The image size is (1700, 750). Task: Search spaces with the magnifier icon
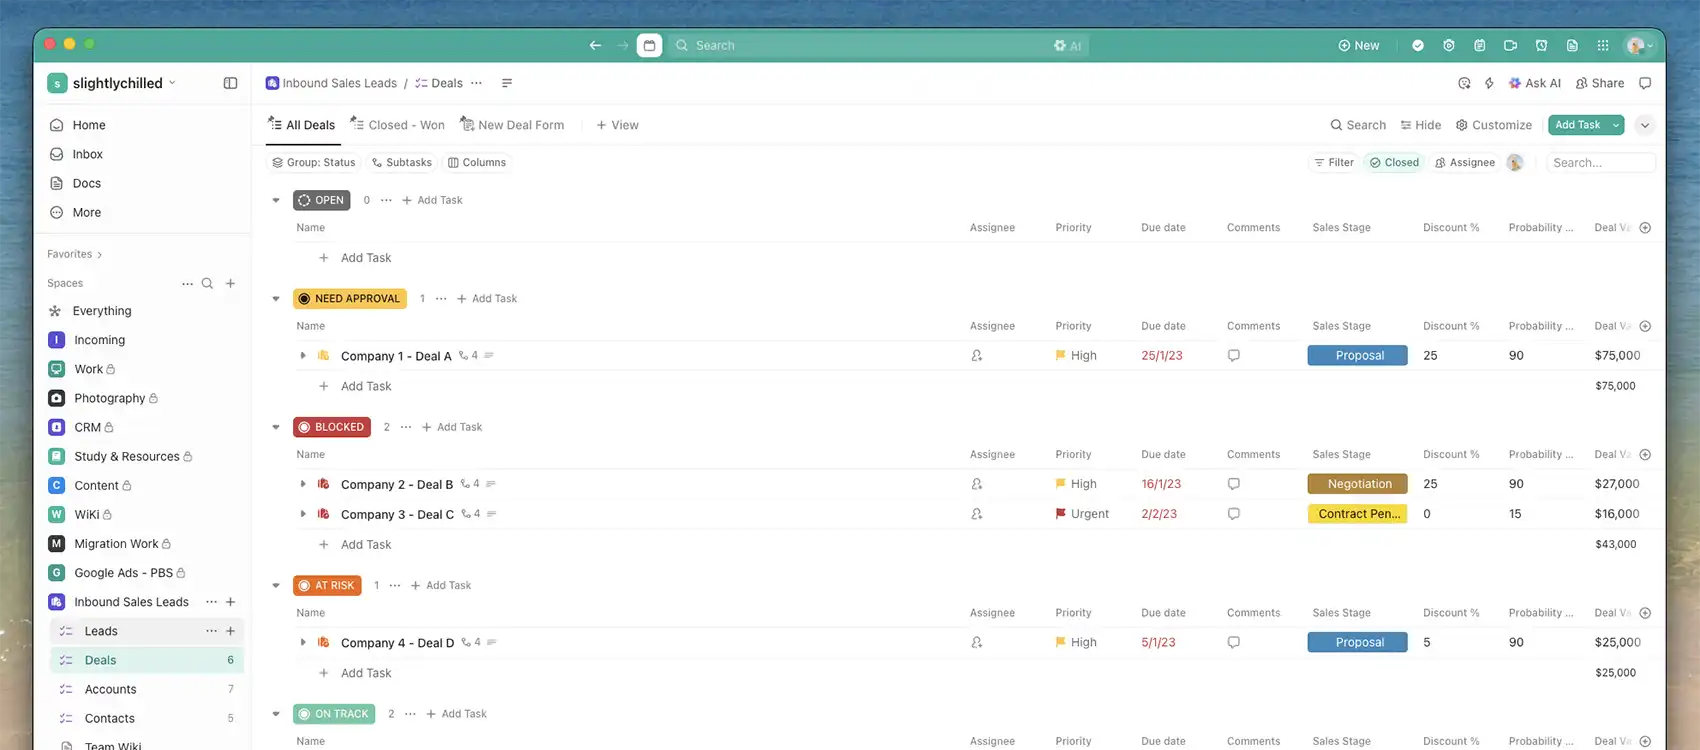point(207,283)
